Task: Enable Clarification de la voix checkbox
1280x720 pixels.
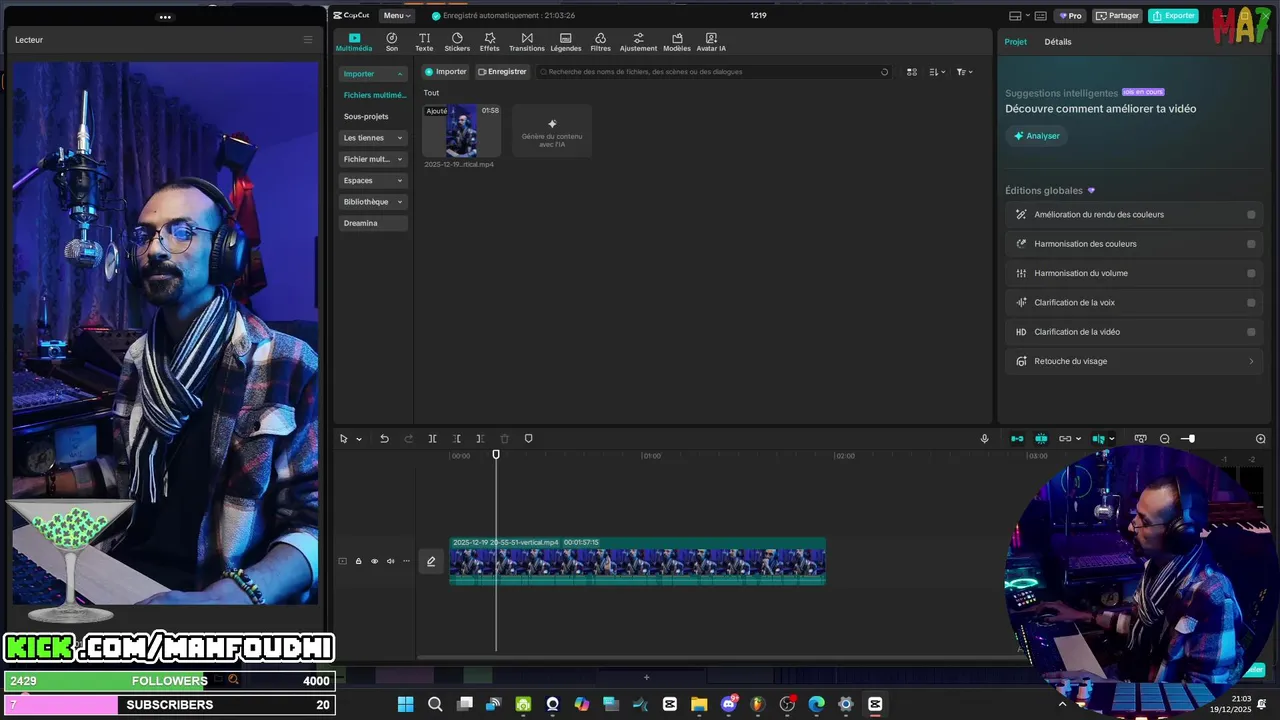Action: point(1251,302)
